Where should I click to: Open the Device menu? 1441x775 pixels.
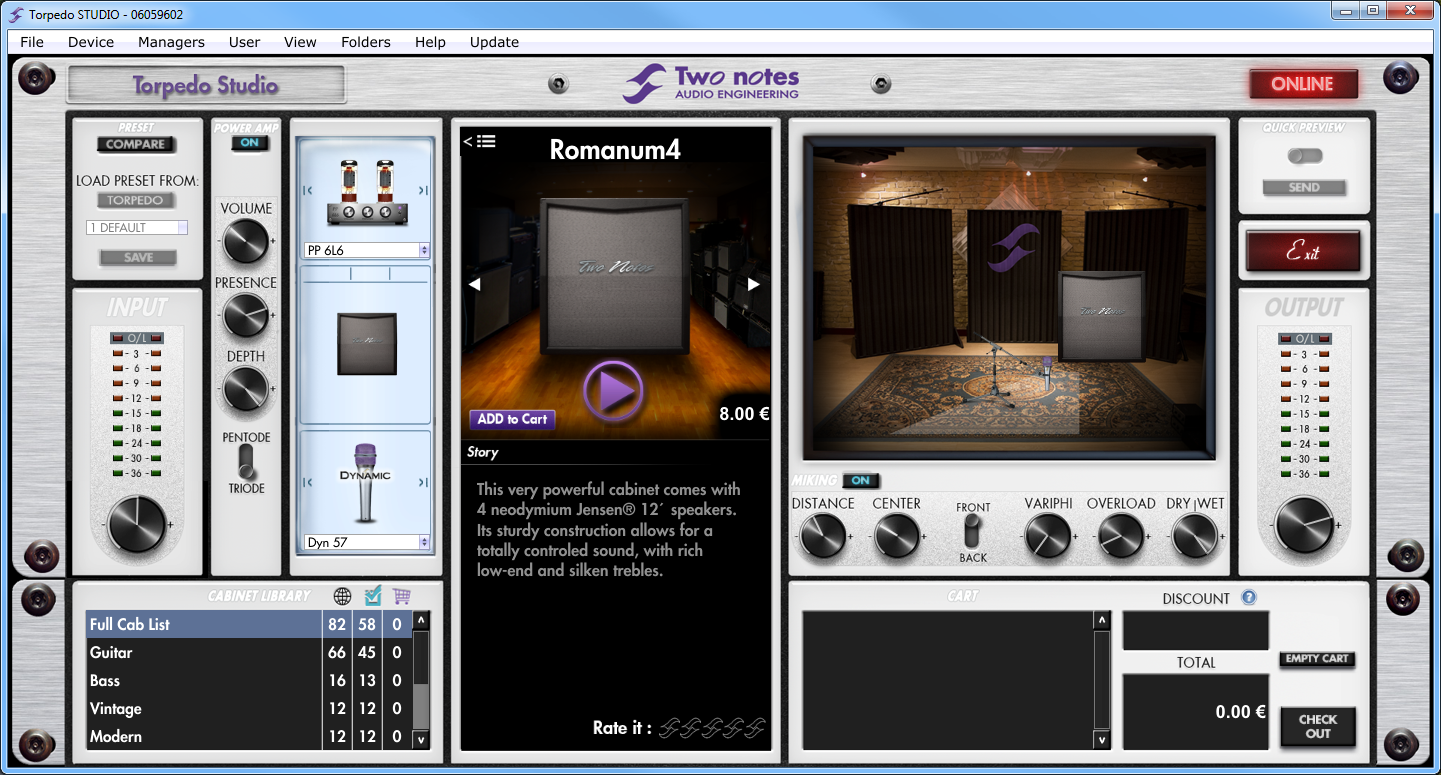pos(91,42)
